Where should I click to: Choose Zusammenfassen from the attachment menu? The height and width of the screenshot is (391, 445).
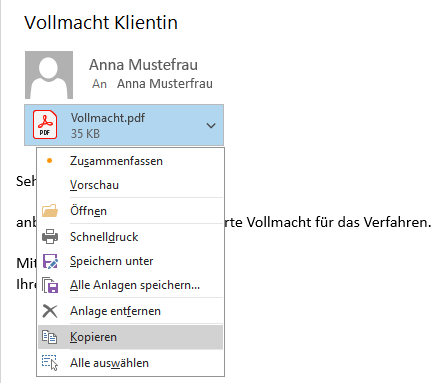pos(131,161)
